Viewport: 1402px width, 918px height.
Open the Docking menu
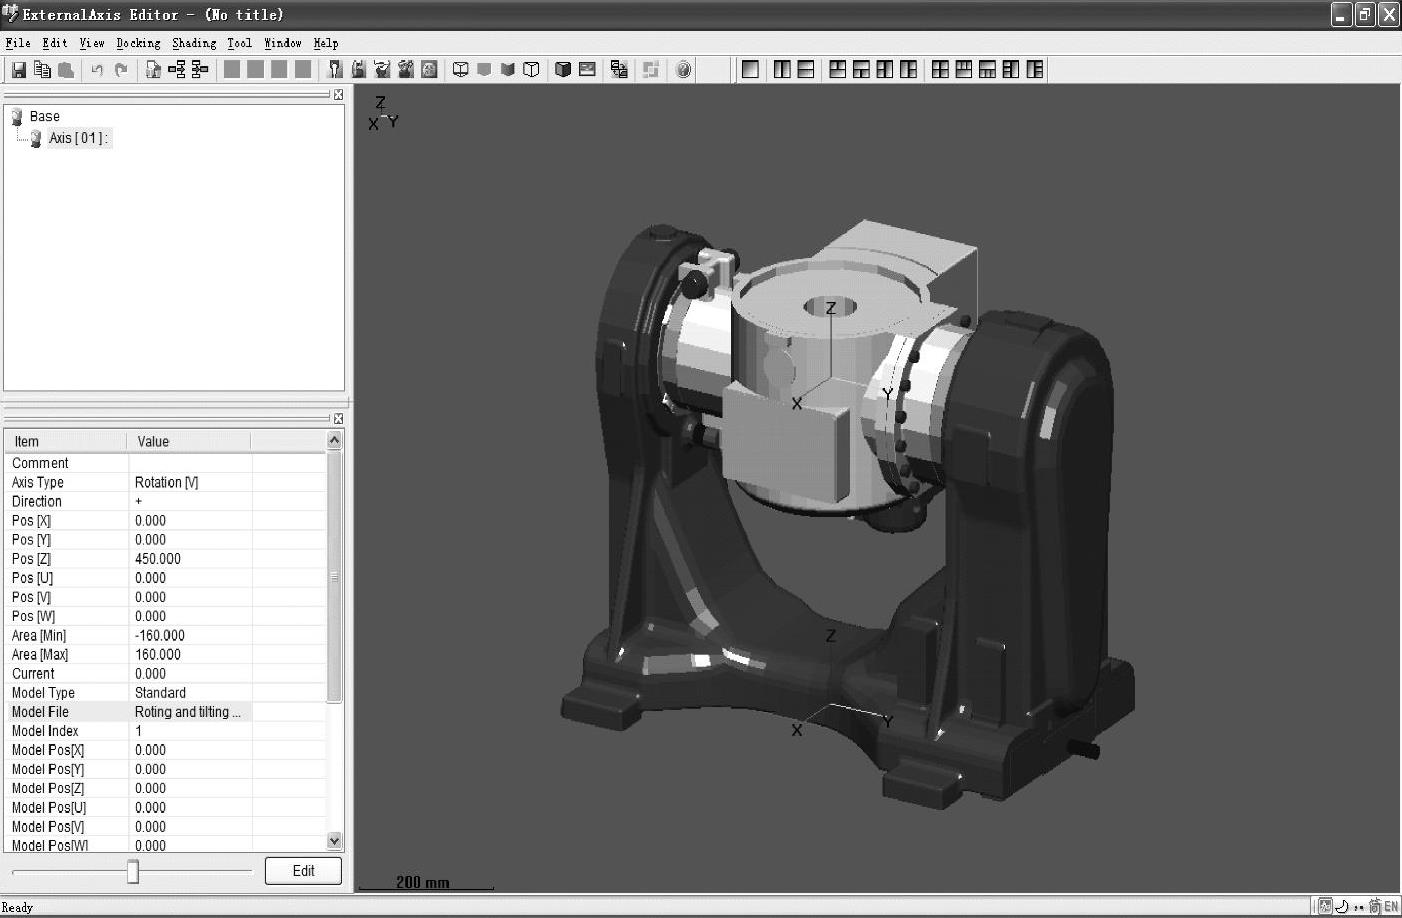138,43
